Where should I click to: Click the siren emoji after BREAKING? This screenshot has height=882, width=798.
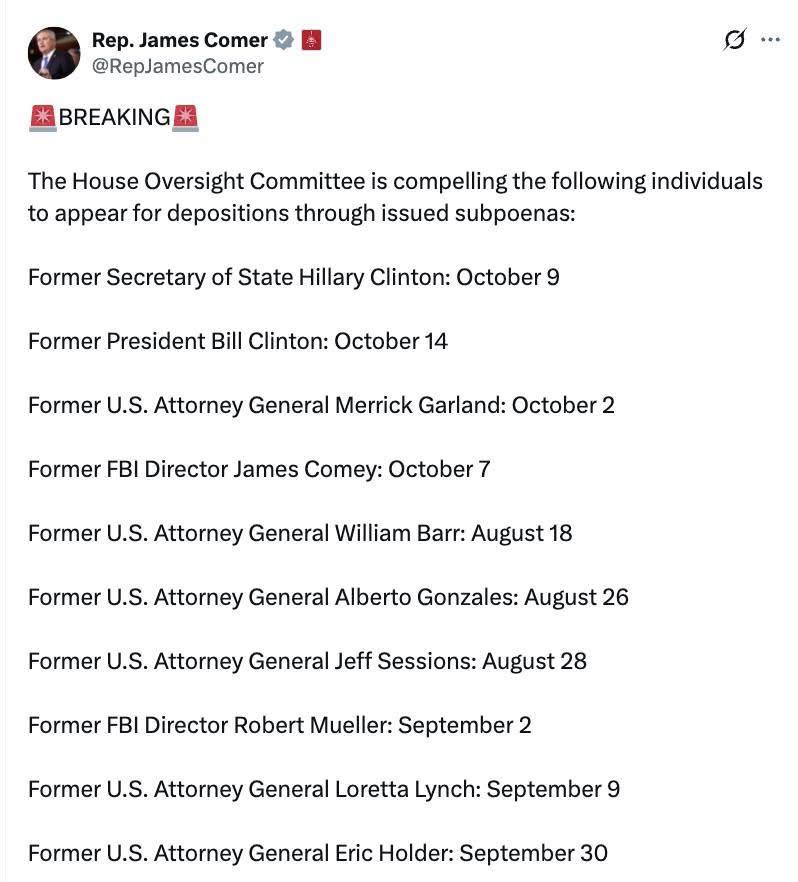click(x=186, y=118)
